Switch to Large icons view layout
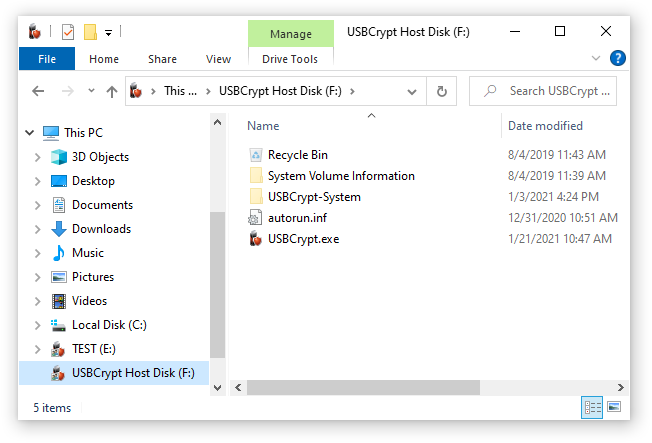 point(614,407)
